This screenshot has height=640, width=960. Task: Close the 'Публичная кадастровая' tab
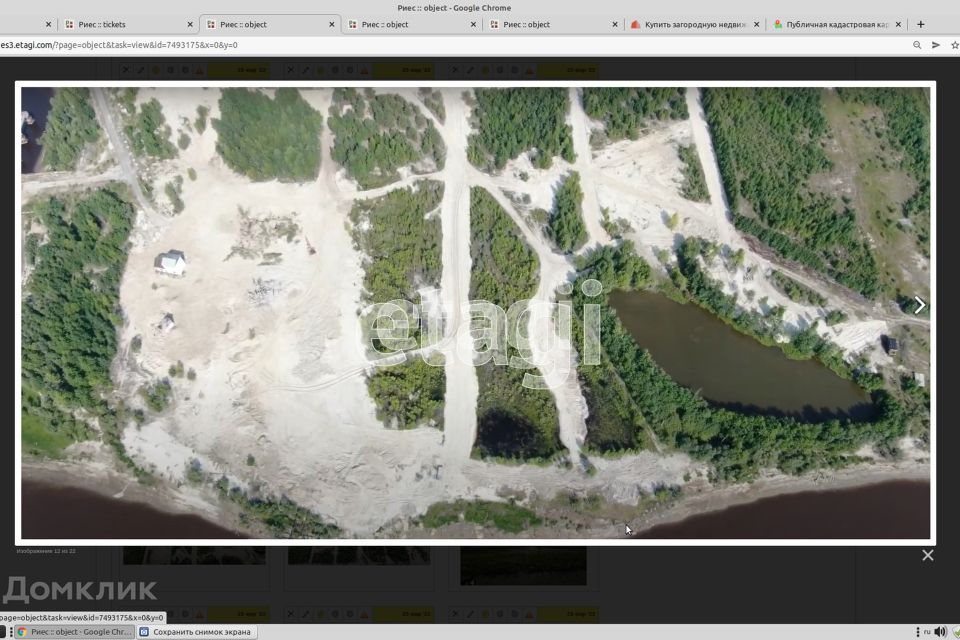898,24
